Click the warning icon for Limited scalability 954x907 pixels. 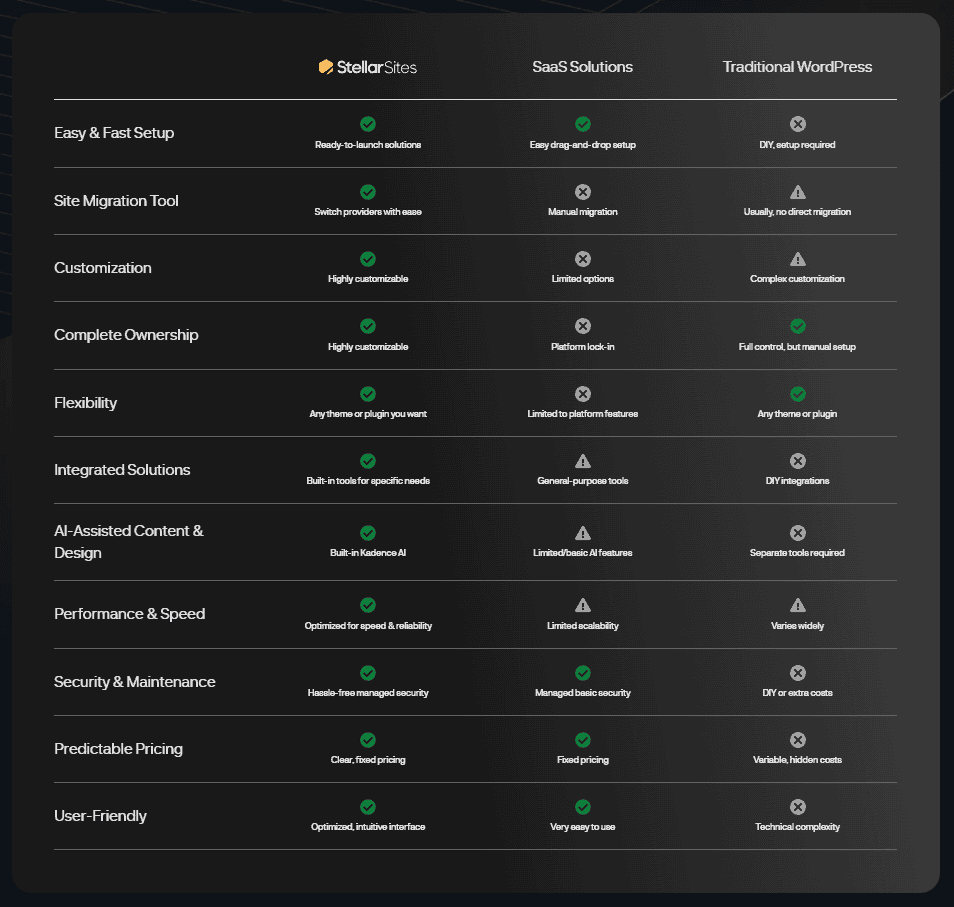click(x=582, y=604)
